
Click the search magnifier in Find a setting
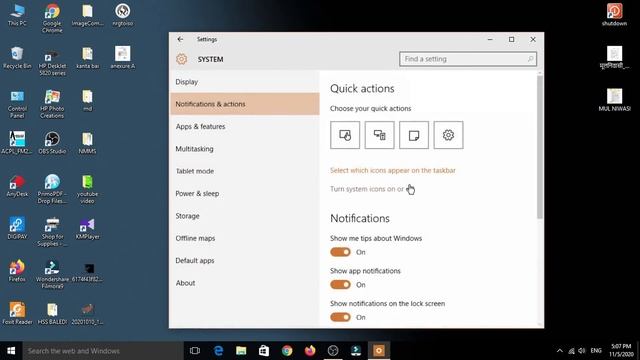[x=530, y=59]
